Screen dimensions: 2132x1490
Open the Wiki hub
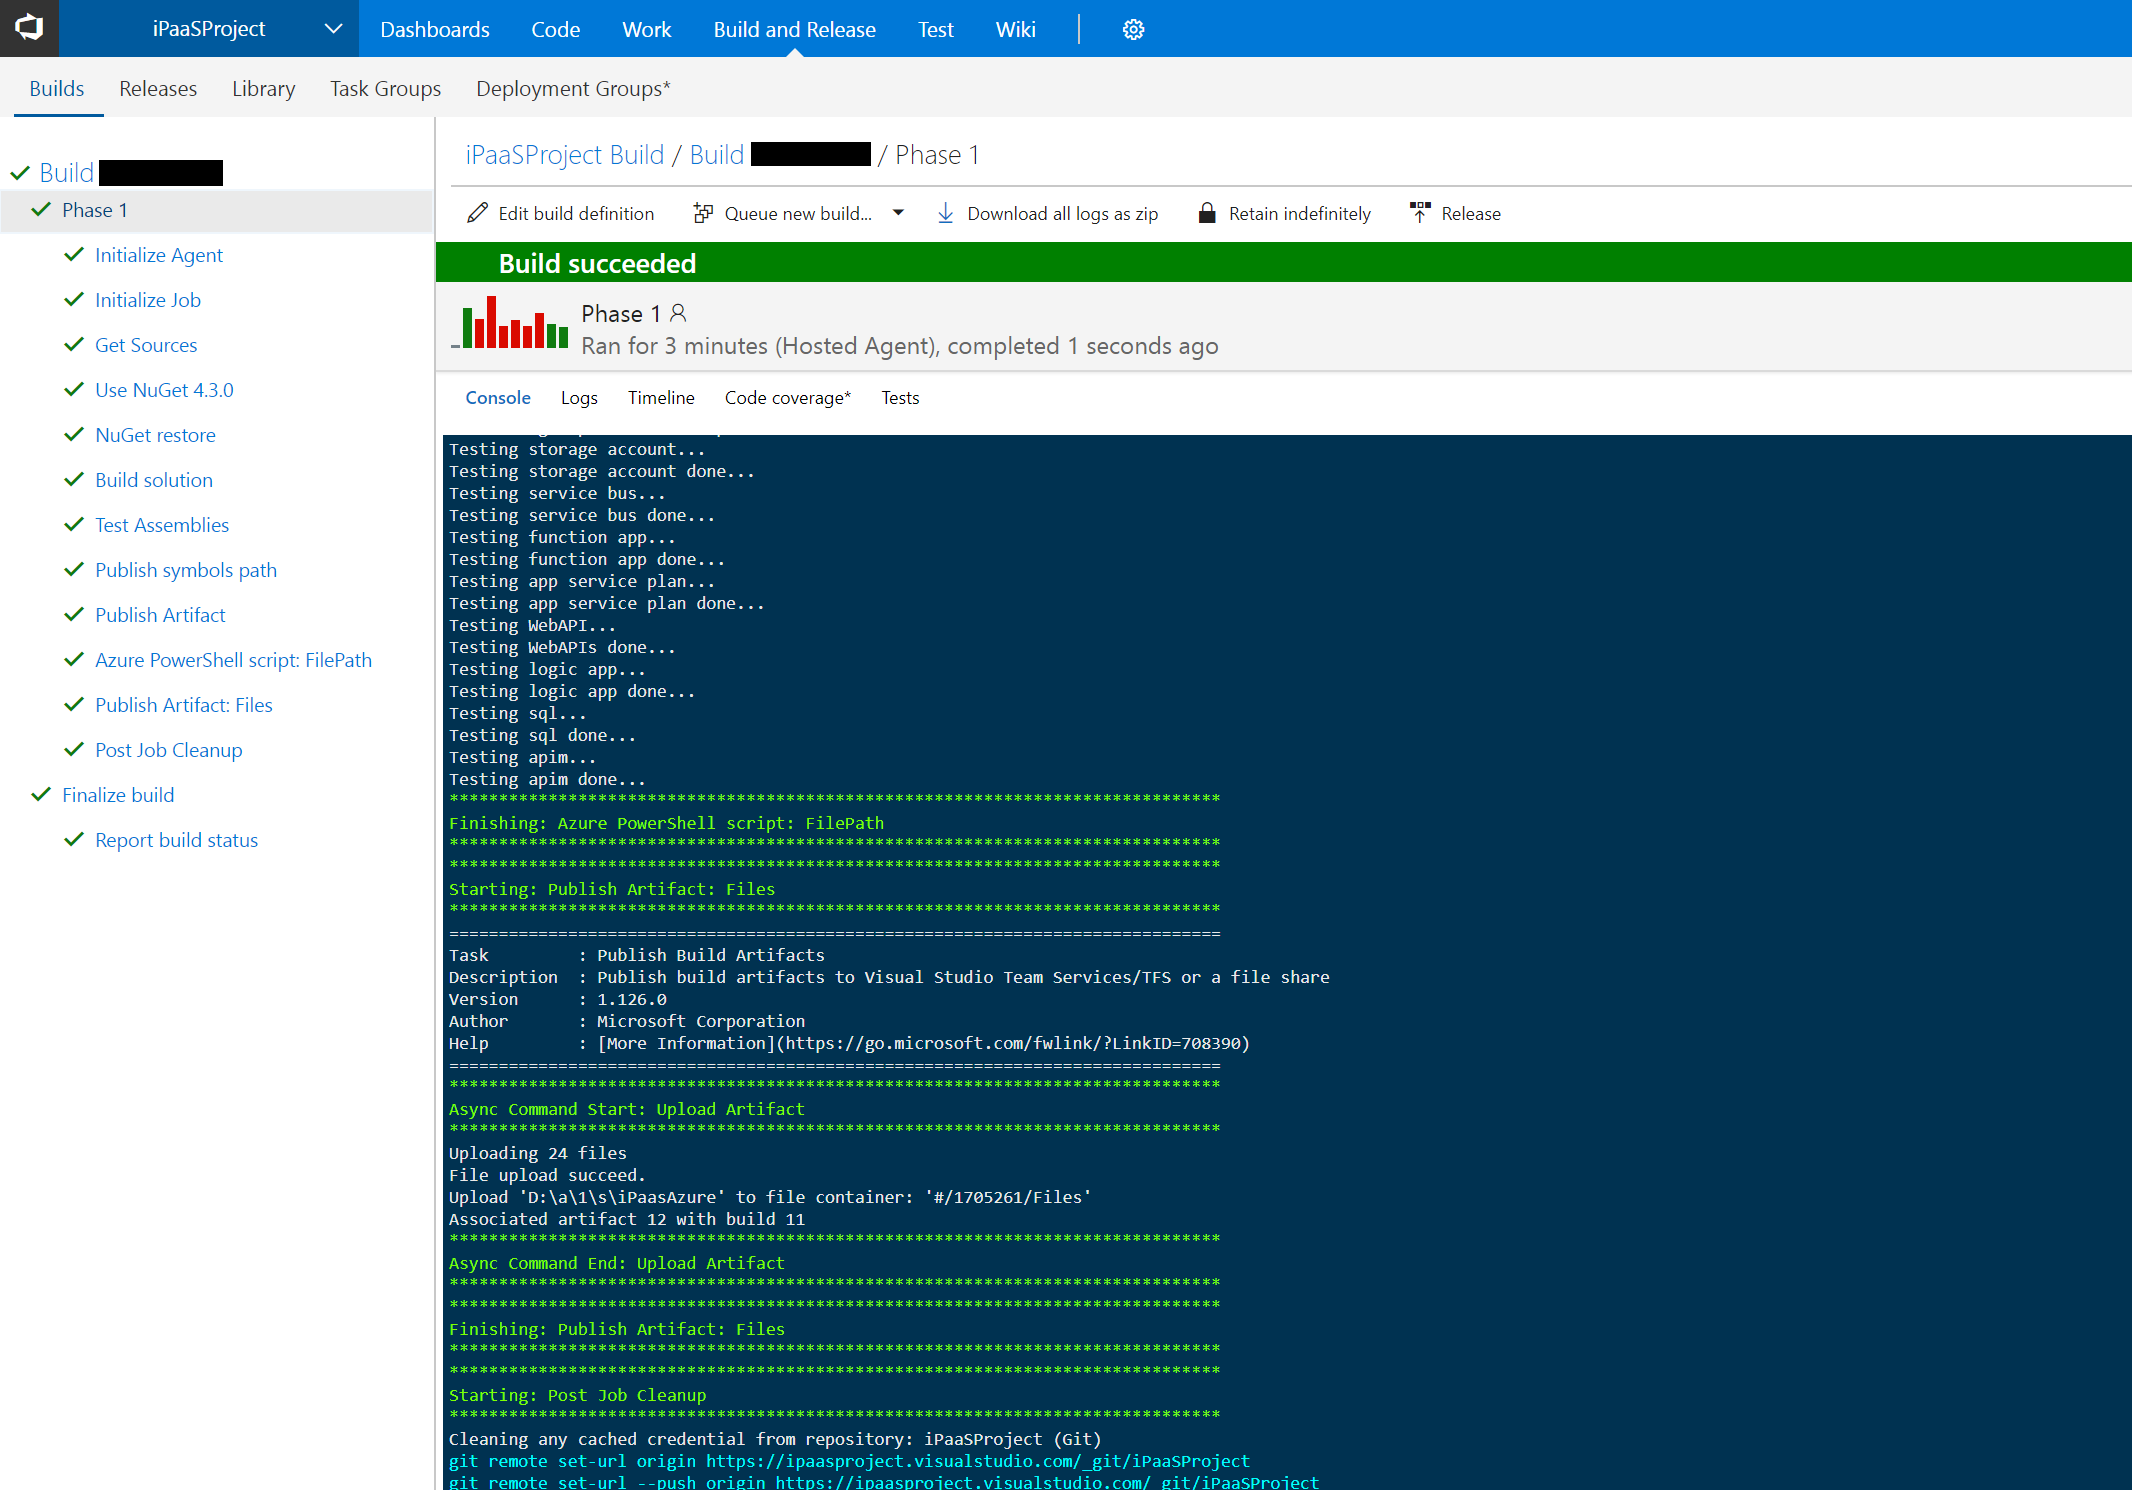1016,30
